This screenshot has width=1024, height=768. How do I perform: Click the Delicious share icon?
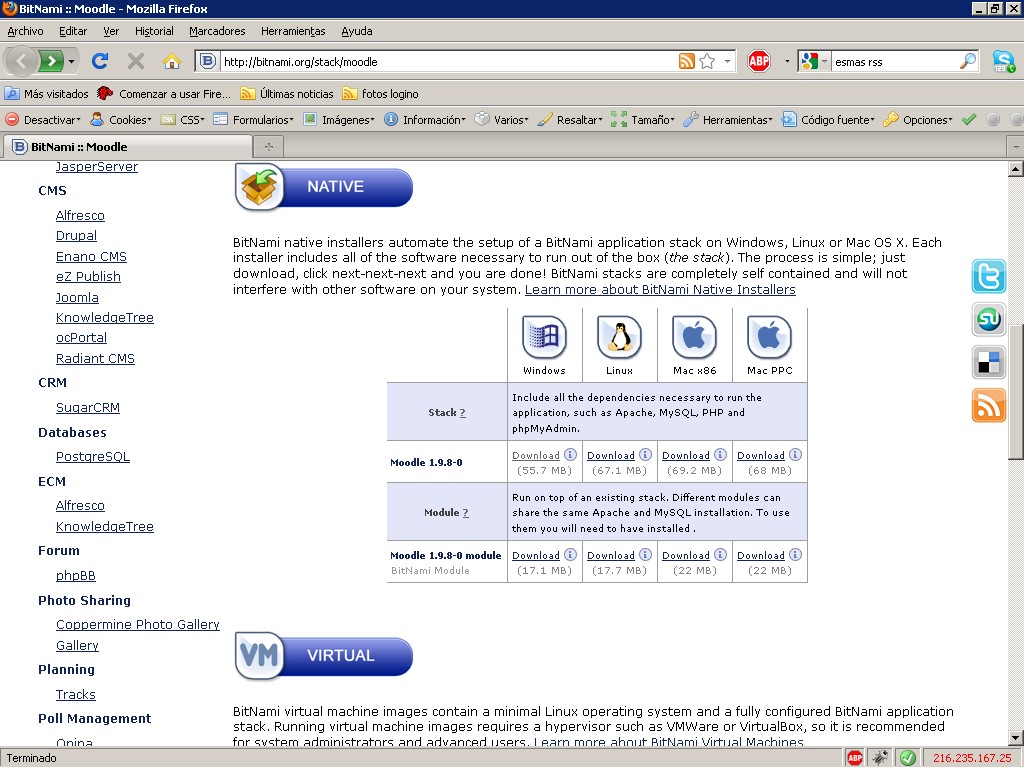coord(988,362)
